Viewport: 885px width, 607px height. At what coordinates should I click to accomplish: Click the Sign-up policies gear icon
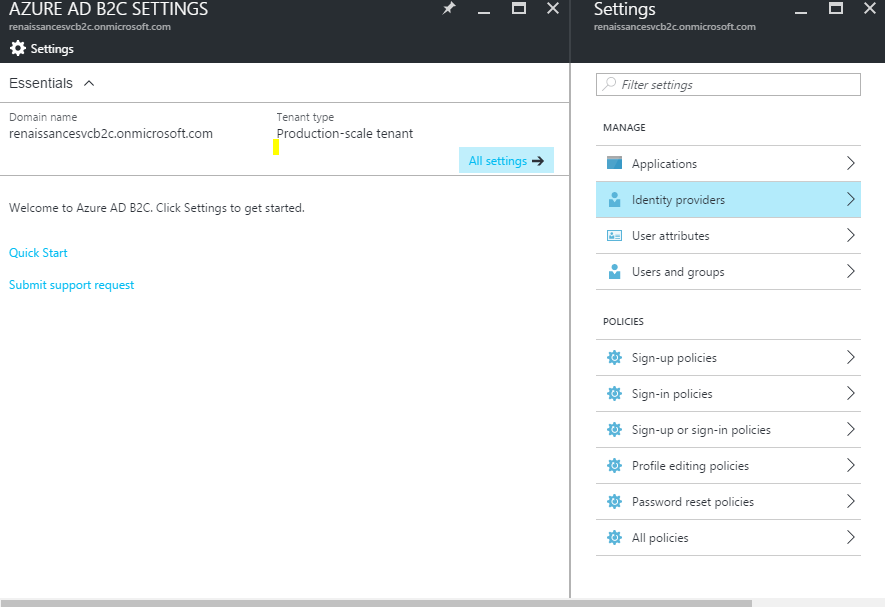(614, 358)
